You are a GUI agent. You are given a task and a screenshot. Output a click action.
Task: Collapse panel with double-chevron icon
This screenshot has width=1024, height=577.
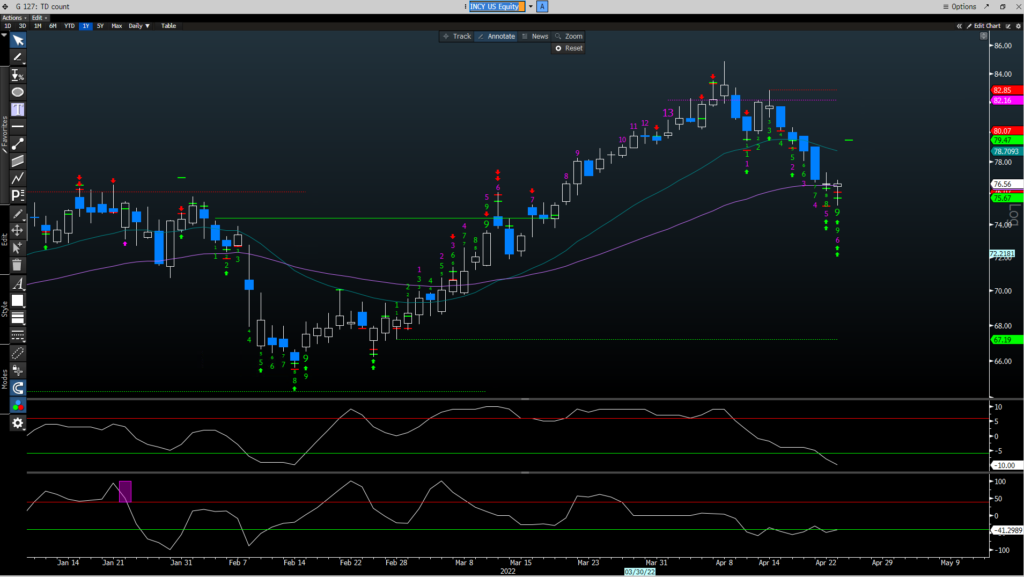(x=959, y=26)
